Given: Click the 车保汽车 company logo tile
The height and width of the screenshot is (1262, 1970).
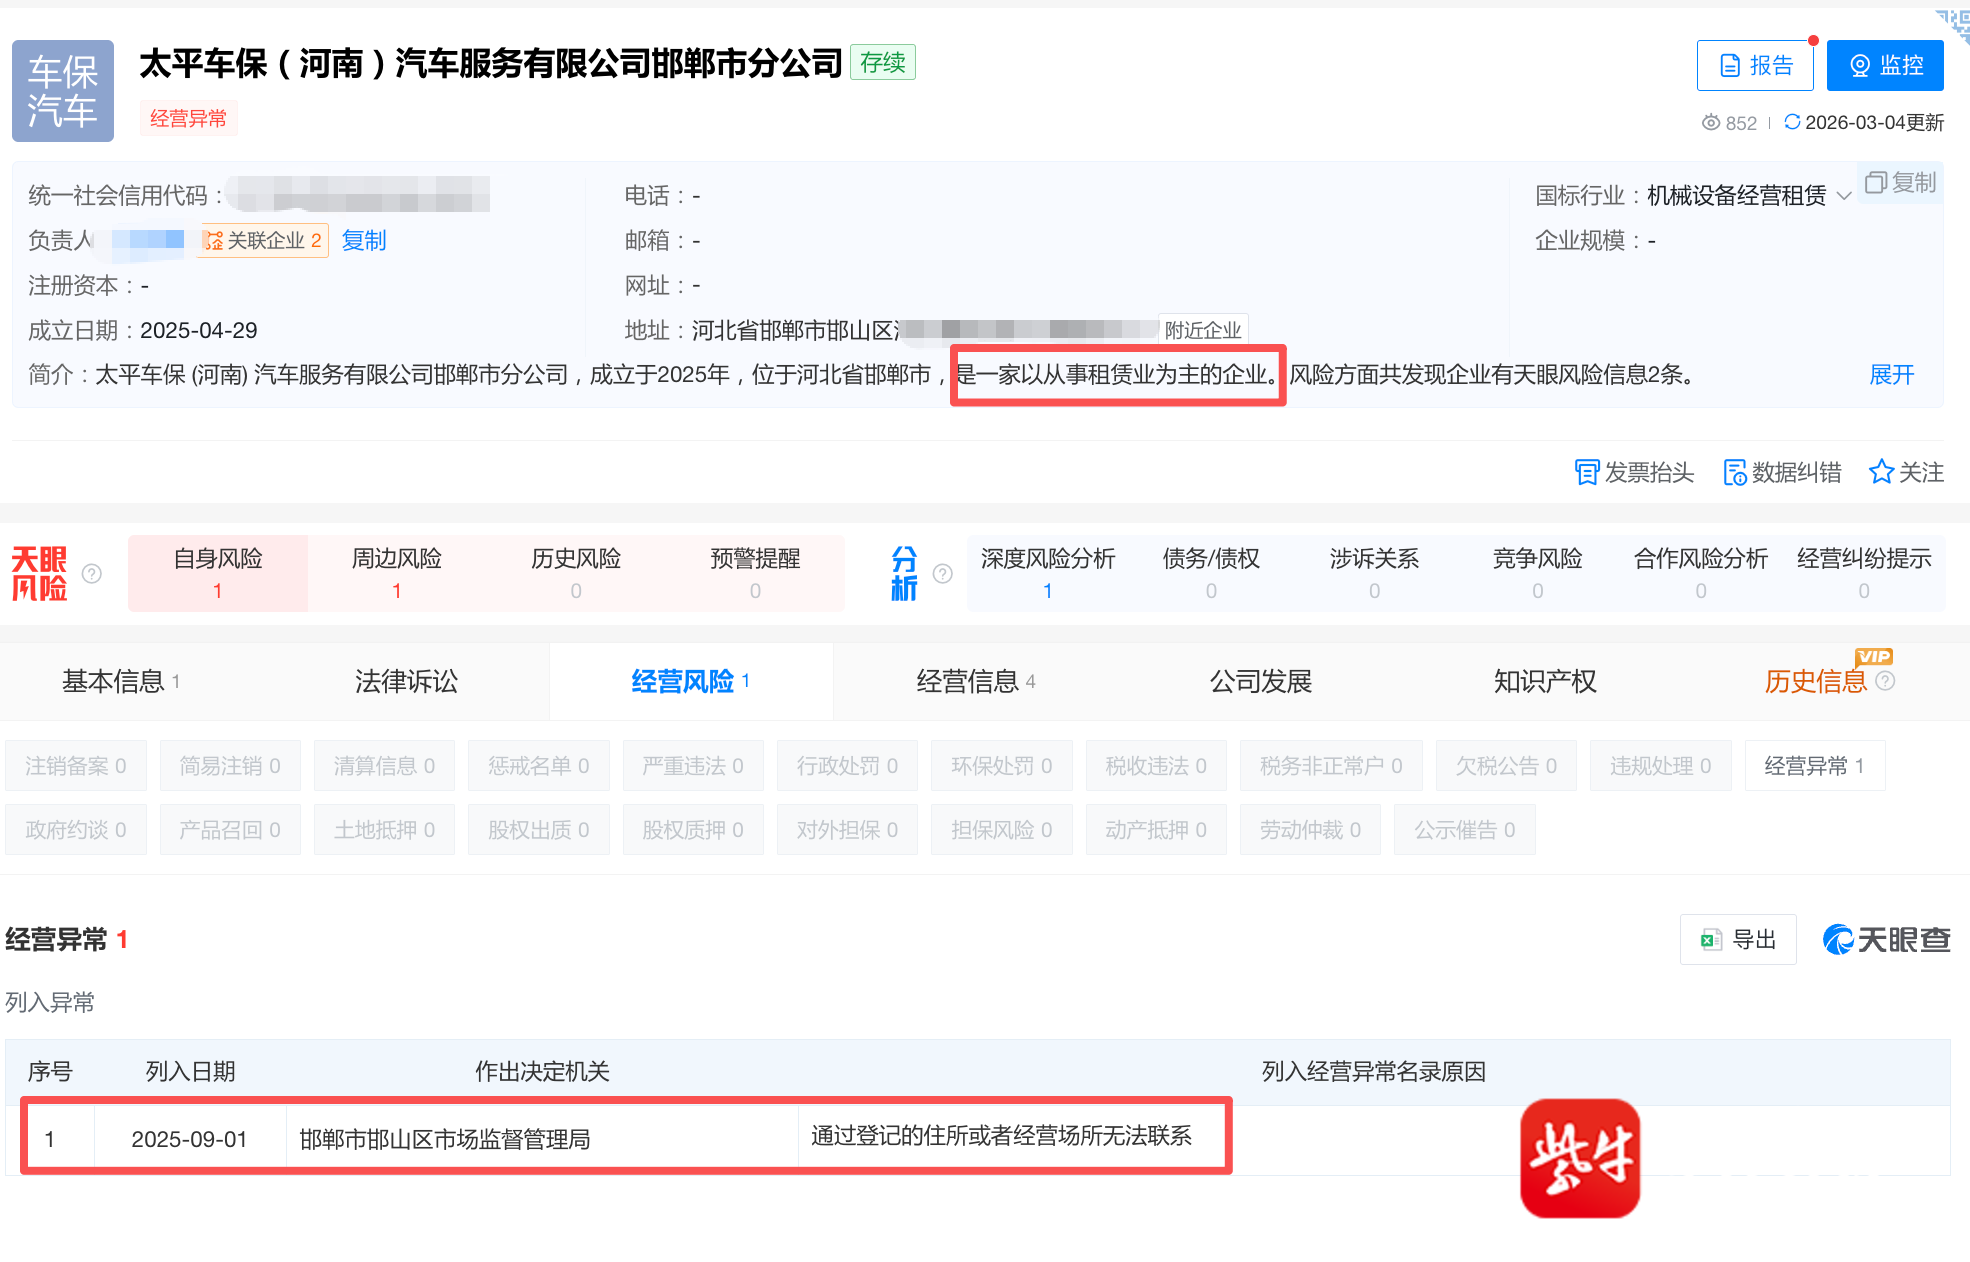Looking at the screenshot, I should (x=62, y=90).
